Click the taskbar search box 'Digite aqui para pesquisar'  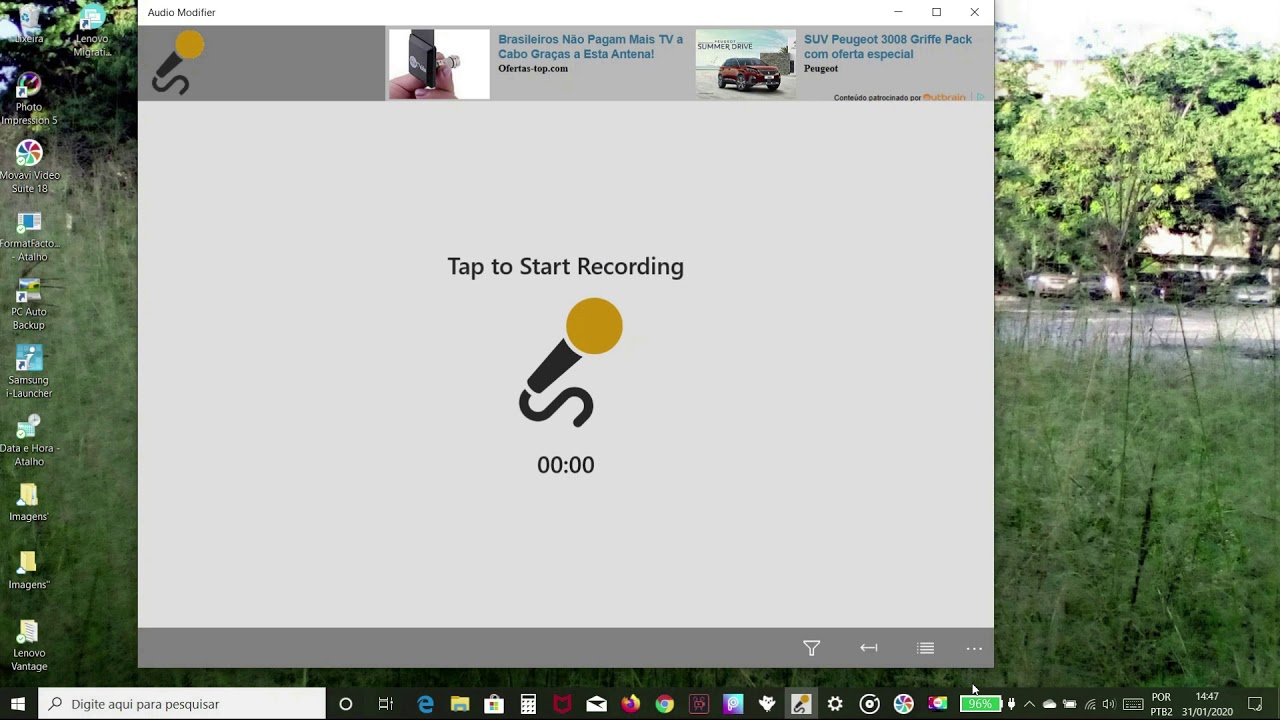click(x=182, y=704)
